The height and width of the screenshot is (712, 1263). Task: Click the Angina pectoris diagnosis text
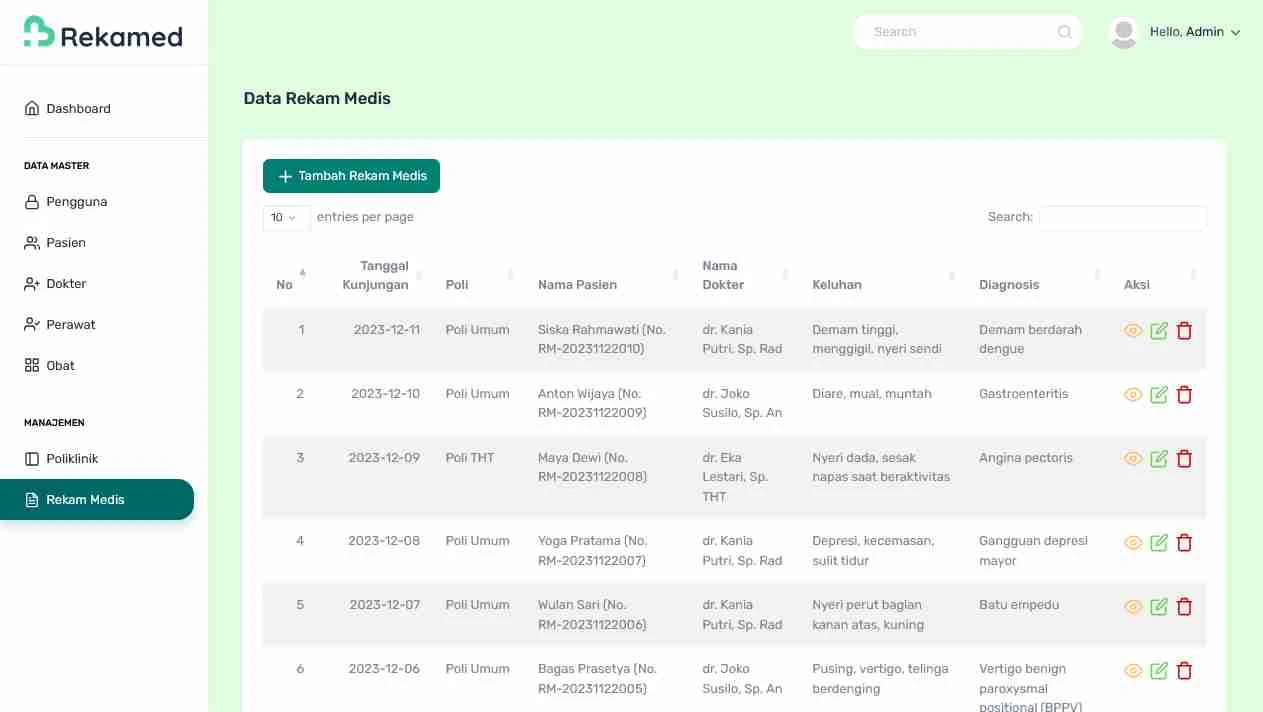coord(1026,457)
